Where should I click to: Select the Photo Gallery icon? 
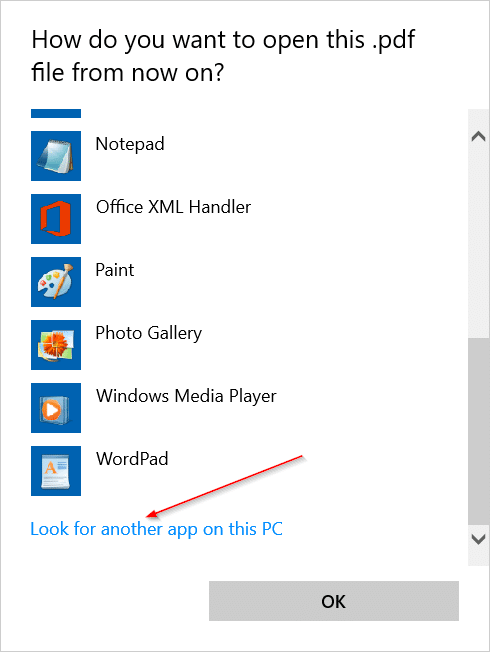[x=56, y=345]
